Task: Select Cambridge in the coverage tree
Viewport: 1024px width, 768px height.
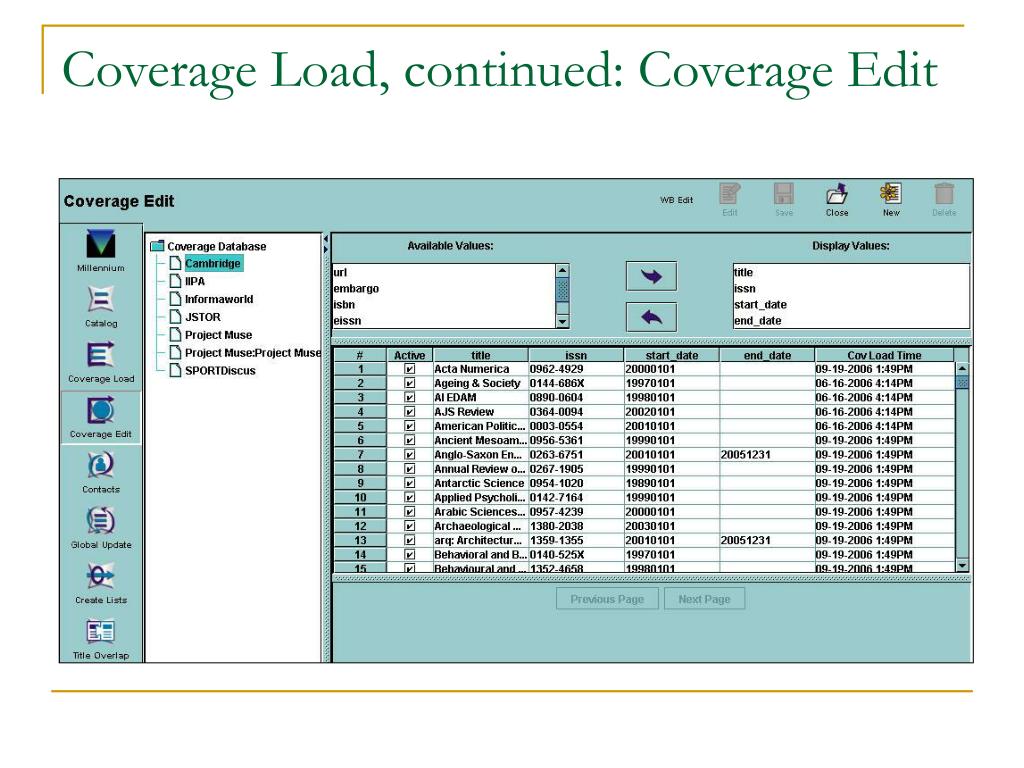Action: click(x=213, y=263)
